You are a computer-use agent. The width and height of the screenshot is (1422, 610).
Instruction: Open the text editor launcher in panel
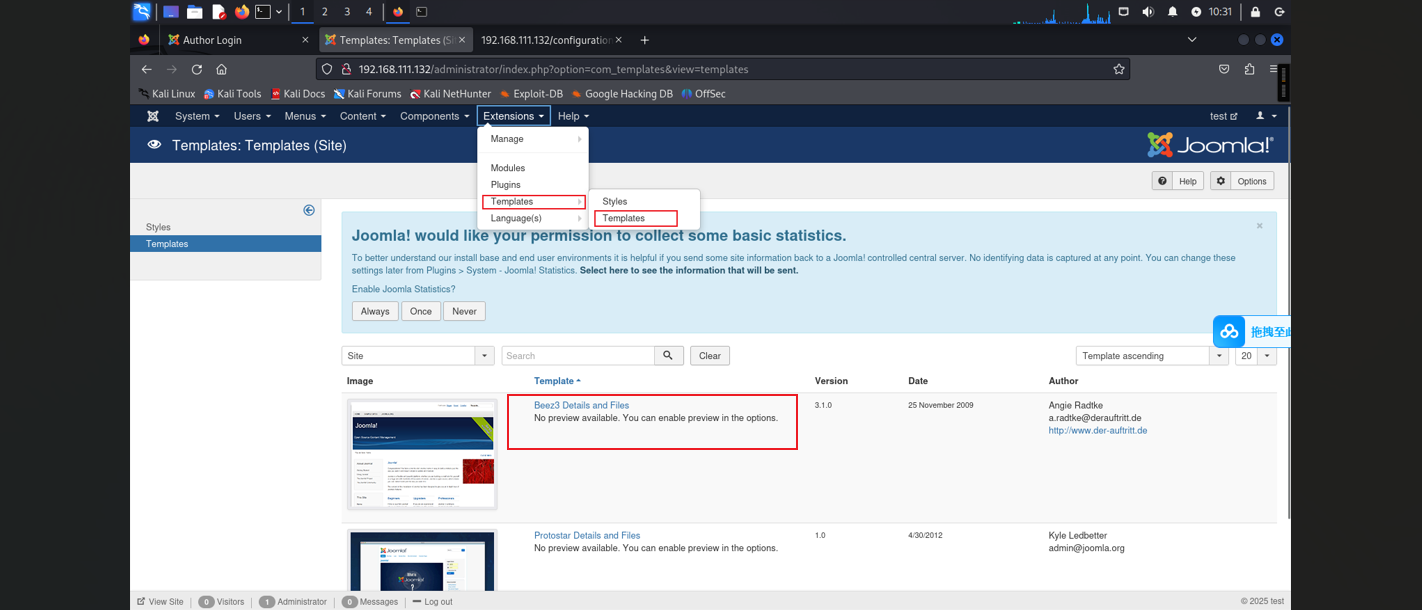pos(218,12)
